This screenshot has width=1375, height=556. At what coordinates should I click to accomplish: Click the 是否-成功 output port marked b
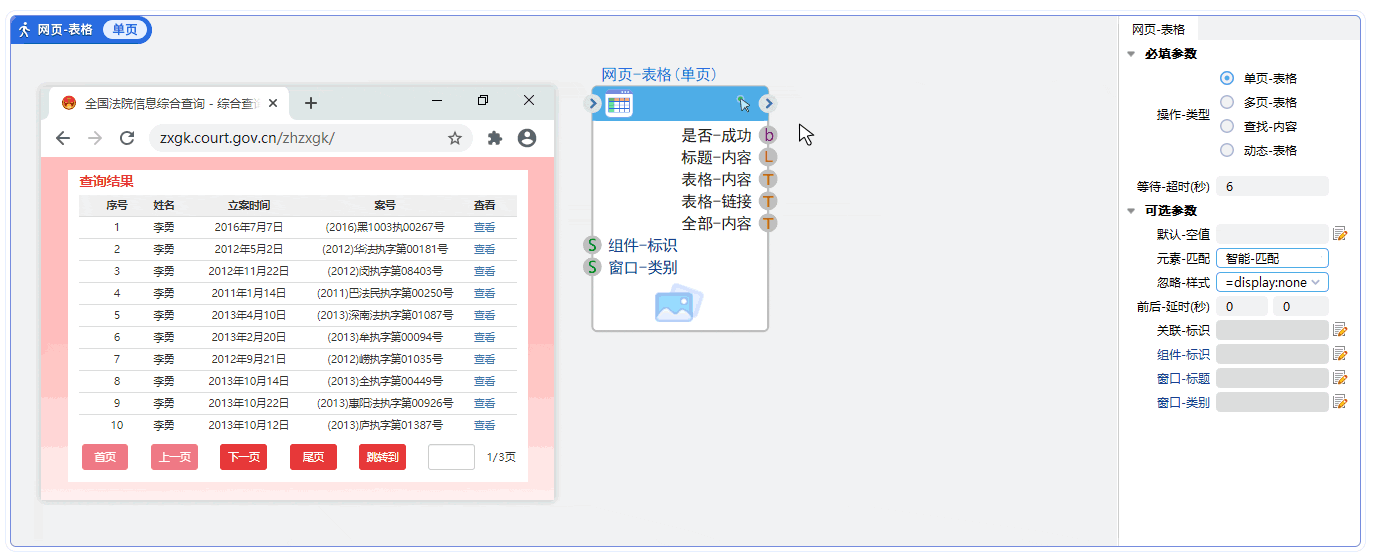coord(768,135)
